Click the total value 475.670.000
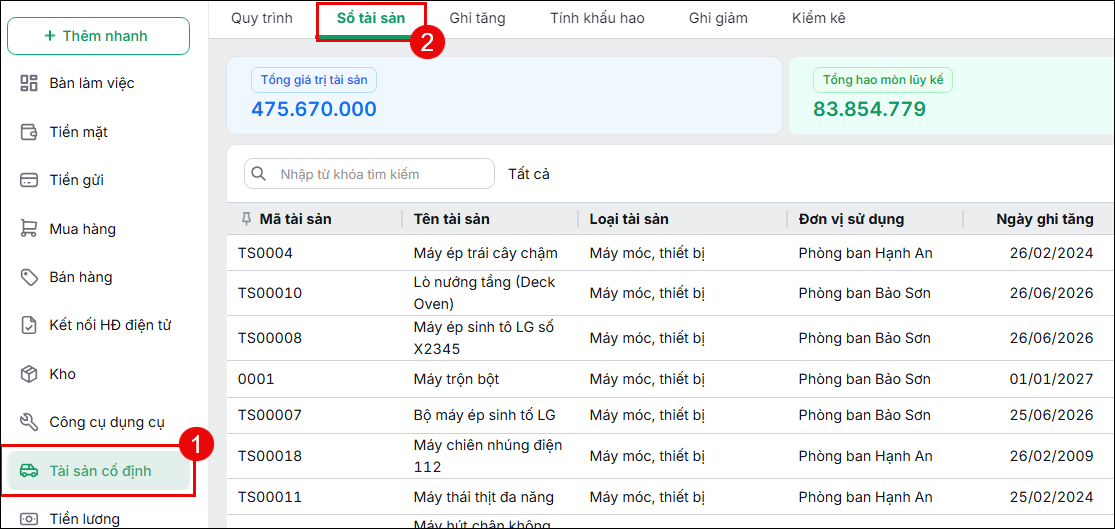 pos(314,109)
